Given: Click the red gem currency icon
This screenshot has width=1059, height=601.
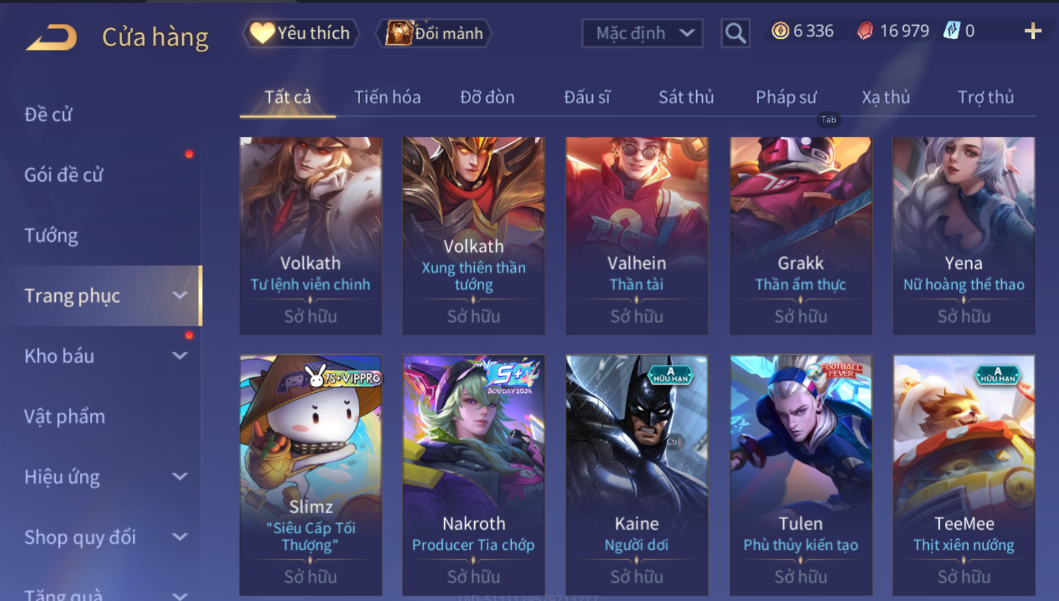Looking at the screenshot, I should click(x=865, y=31).
